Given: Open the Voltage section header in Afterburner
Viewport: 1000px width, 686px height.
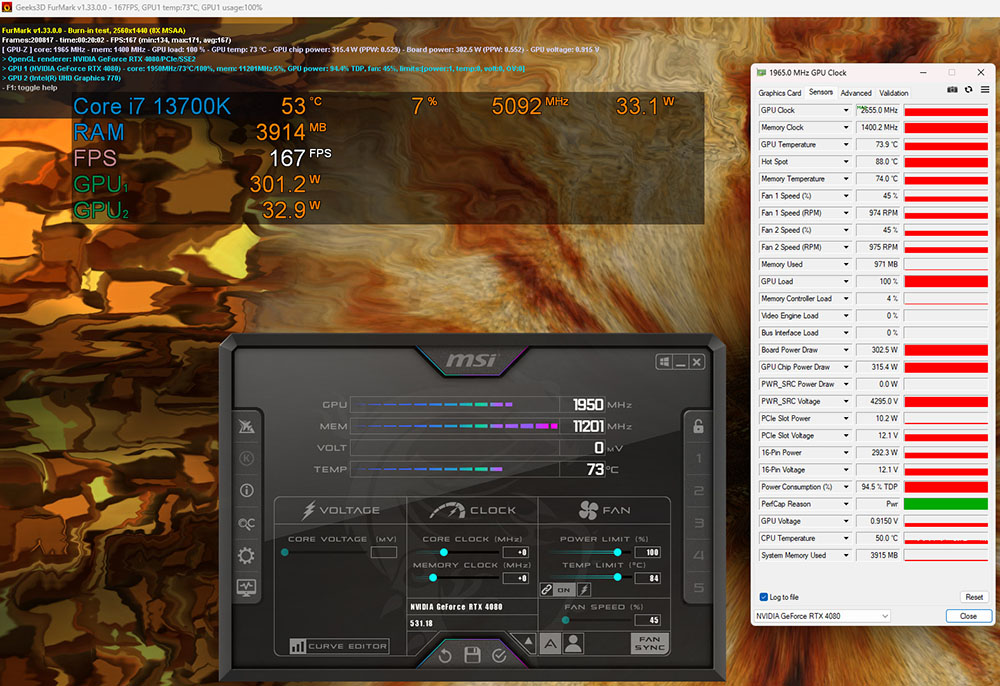Looking at the screenshot, I should (x=341, y=510).
